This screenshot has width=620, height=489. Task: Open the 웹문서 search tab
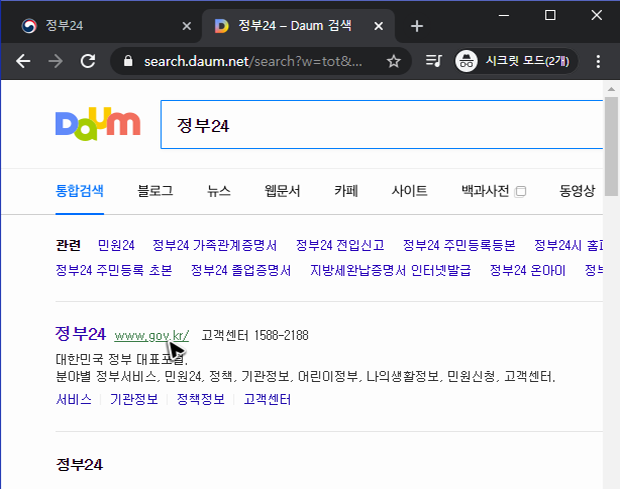coord(282,191)
